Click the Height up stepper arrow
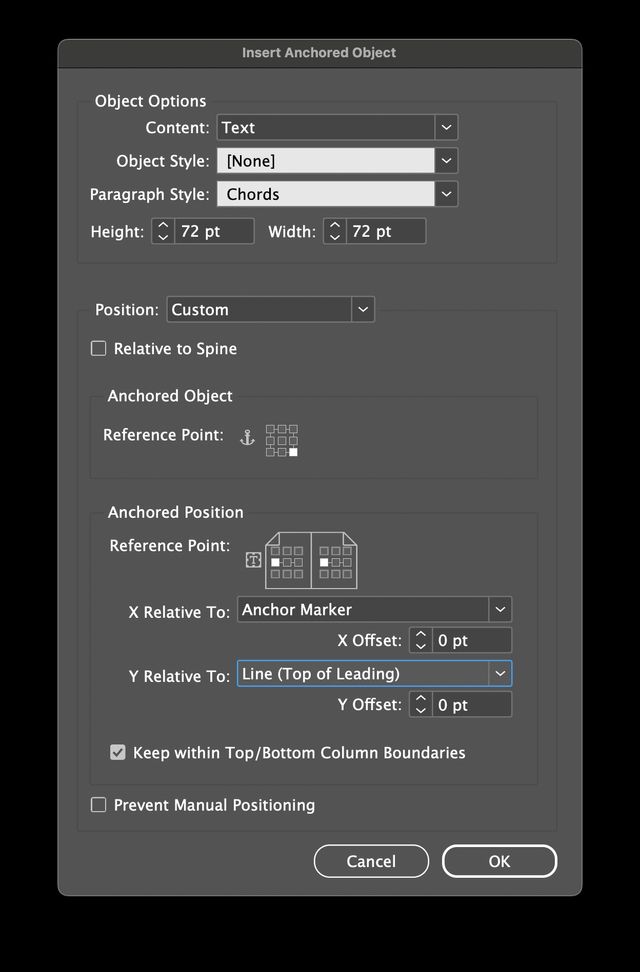This screenshot has width=640, height=972. (161, 226)
